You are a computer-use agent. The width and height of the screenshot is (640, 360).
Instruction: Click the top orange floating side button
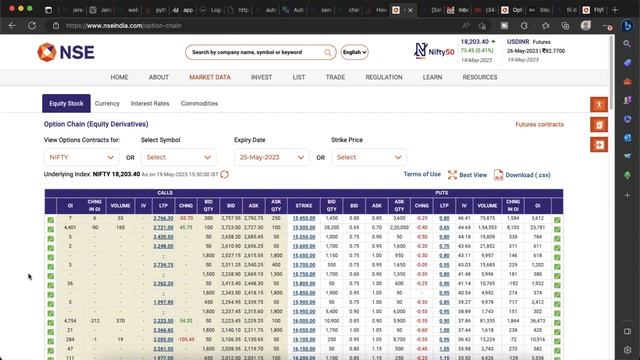pyautogui.click(x=599, y=104)
